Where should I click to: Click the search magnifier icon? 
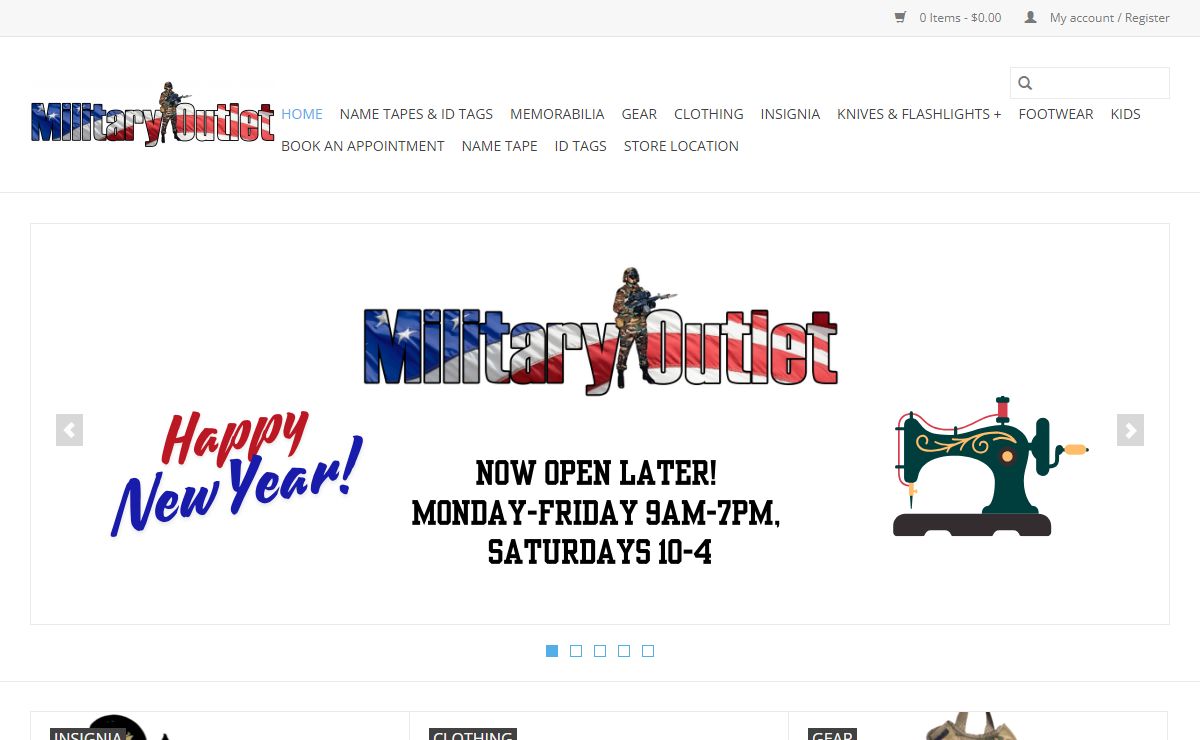(x=1025, y=83)
